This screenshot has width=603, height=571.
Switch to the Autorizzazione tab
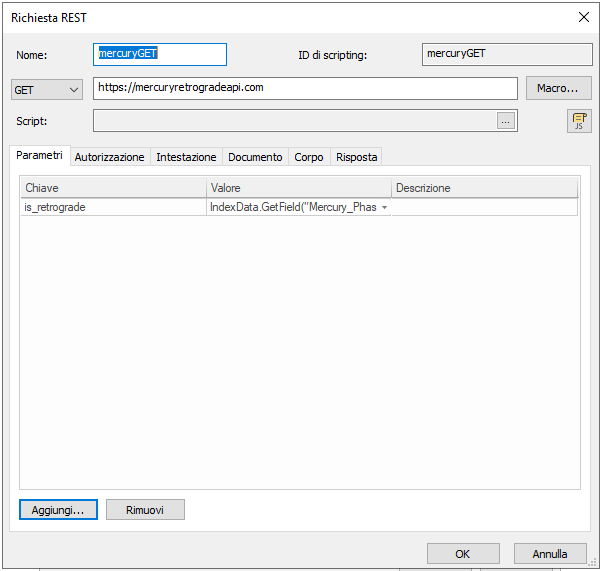110,157
